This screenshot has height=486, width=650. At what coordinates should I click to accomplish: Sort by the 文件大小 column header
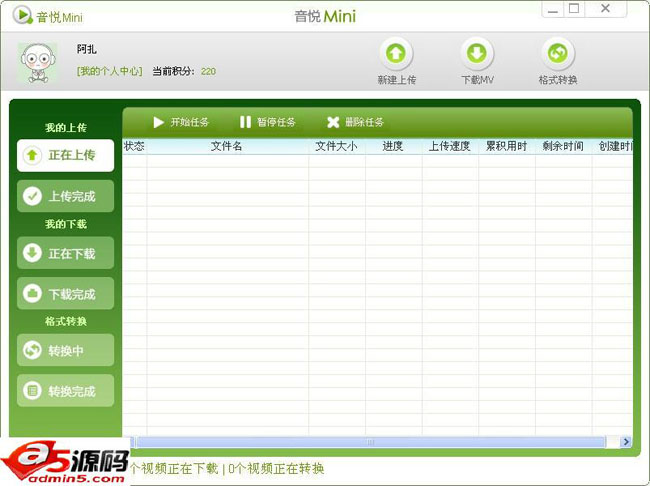(x=336, y=146)
